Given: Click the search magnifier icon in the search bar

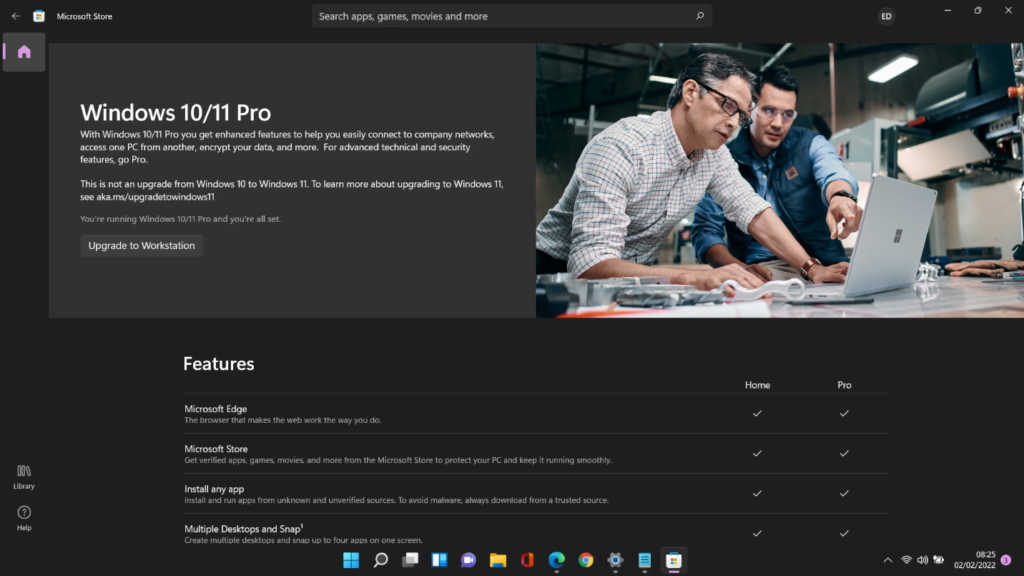Looking at the screenshot, I should (x=700, y=16).
